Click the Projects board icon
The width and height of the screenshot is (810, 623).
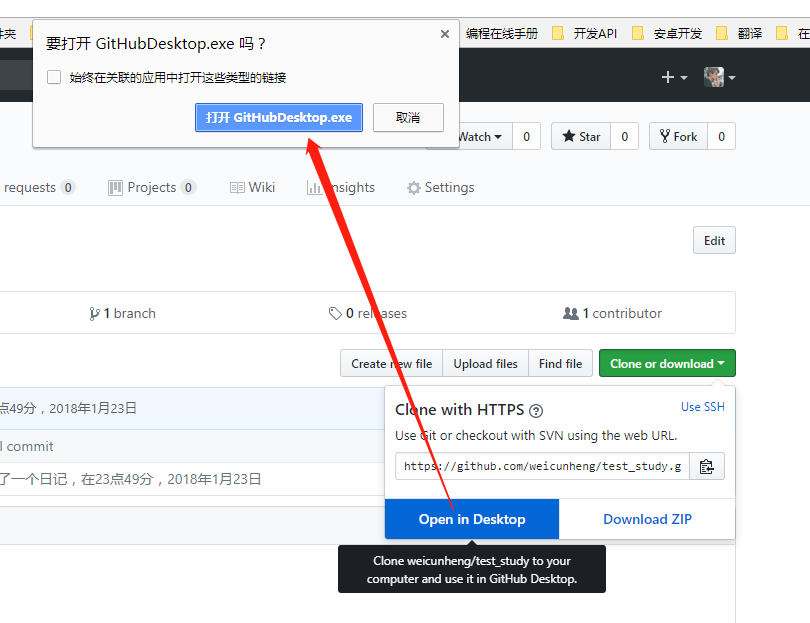[x=115, y=188]
